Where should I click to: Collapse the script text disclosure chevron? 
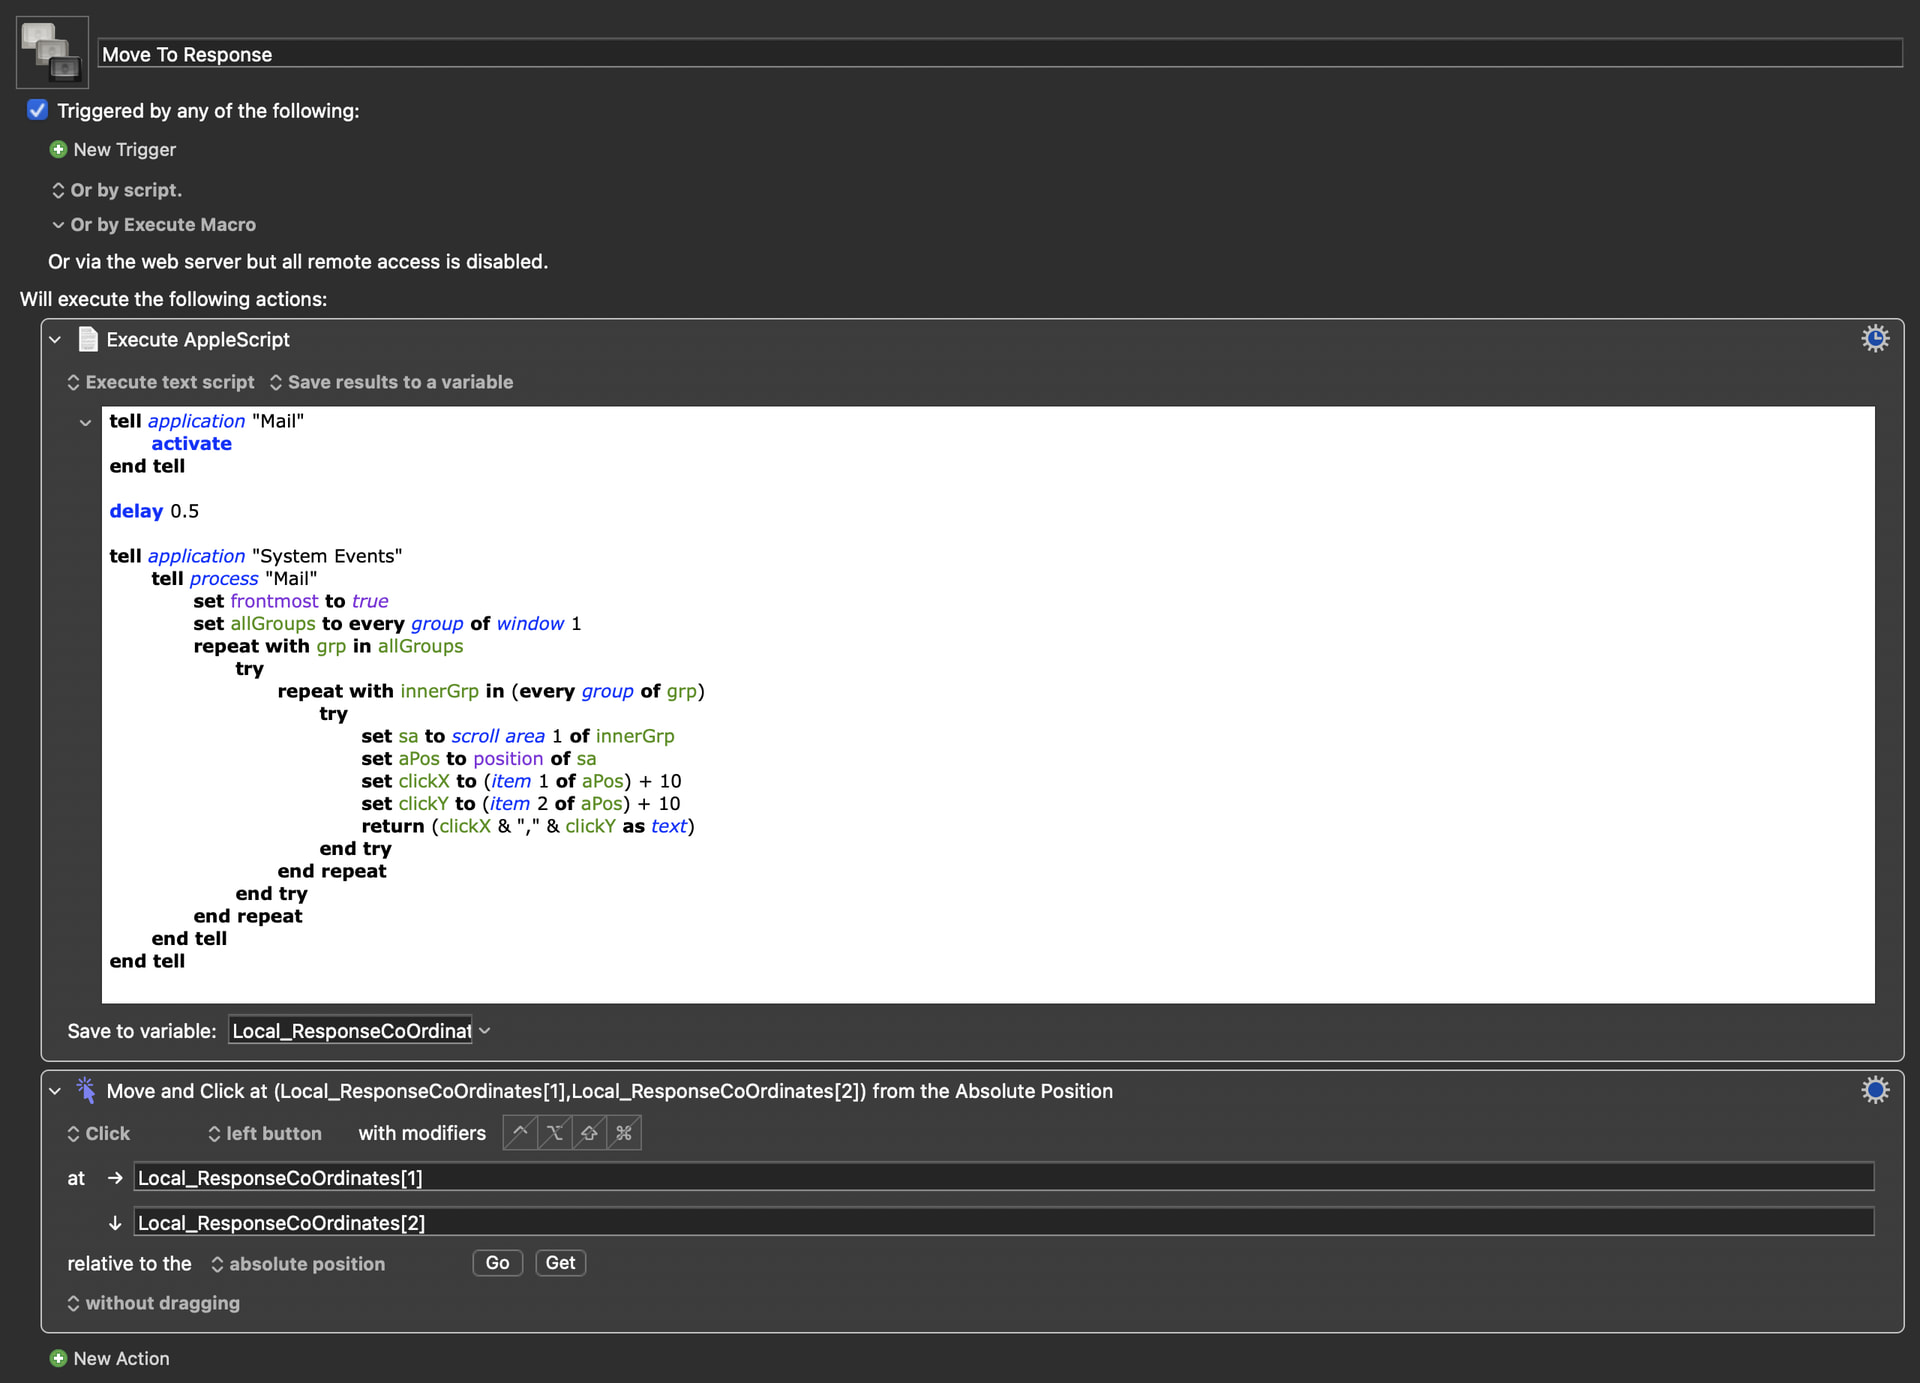point(85,422)
